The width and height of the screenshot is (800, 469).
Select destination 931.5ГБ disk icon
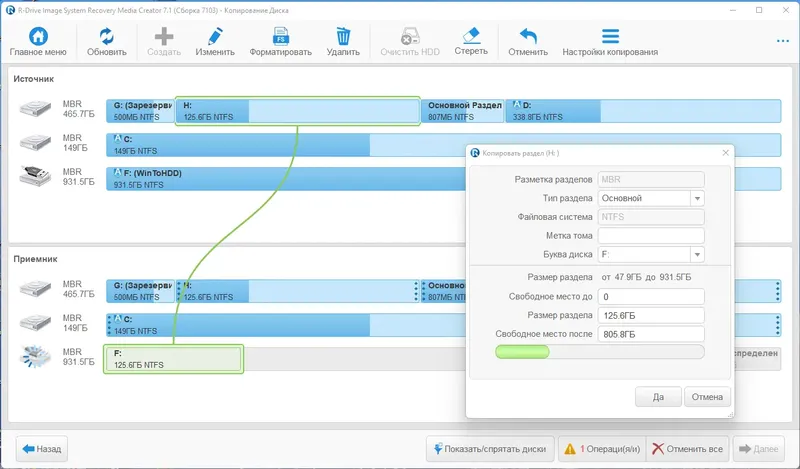35,356
